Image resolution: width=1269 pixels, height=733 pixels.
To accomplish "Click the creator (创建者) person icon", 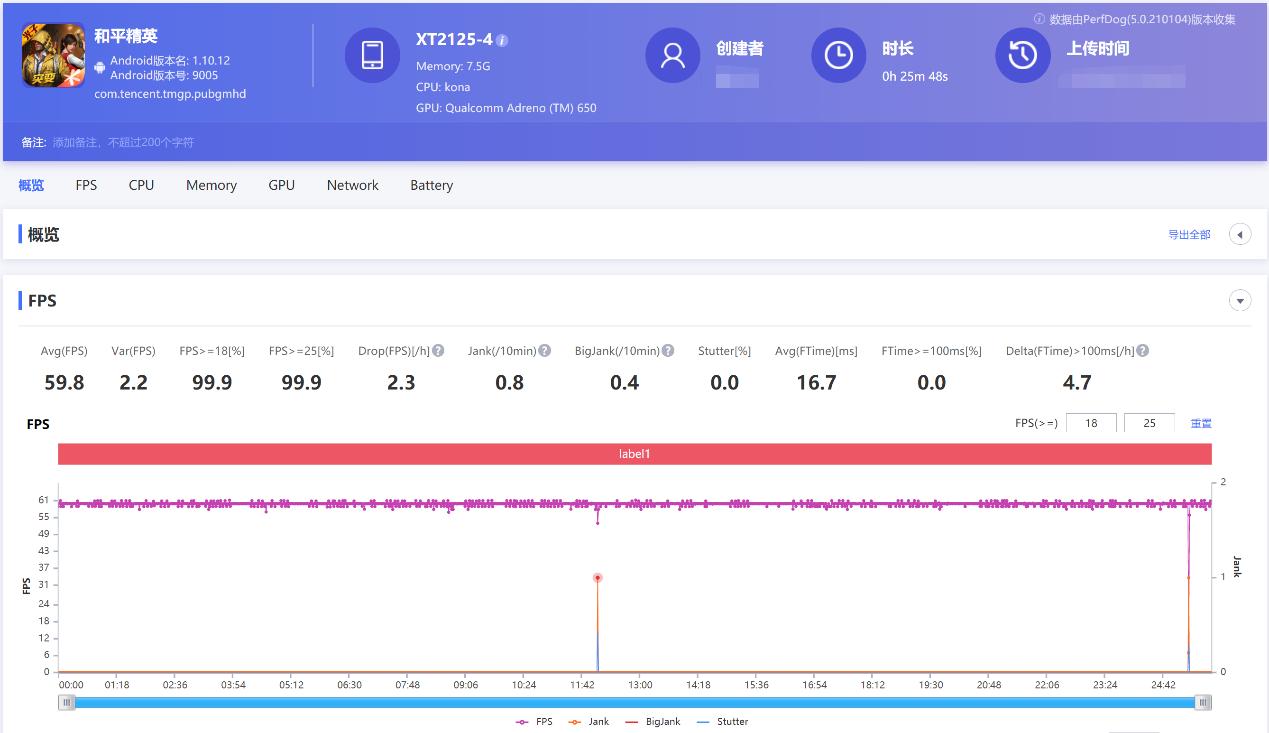I will tap(672, 56).
